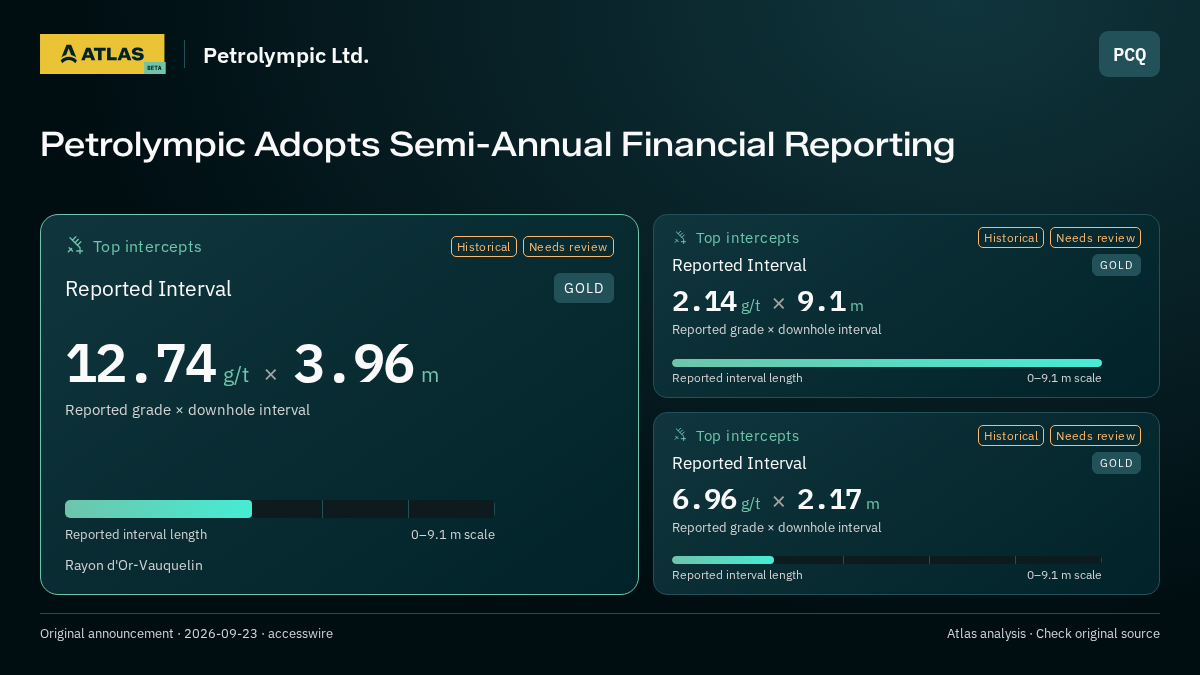Click the Historical tag in the 12.74 g/t card
Viewport: 1200px width, 675px height.
coord(484,246)
